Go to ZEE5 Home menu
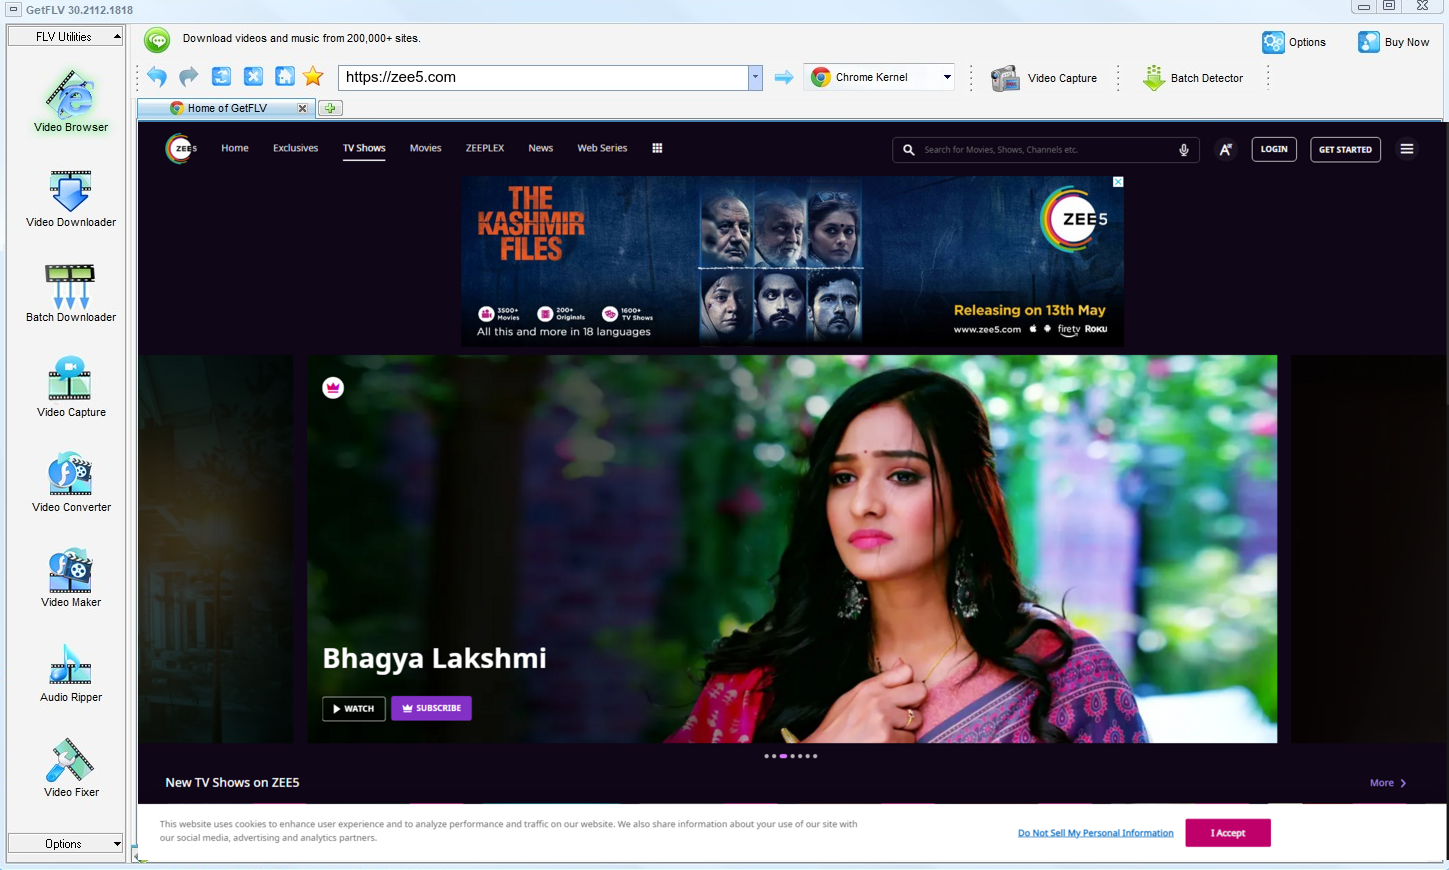This screenshot has width=1449, height=870. [235, 148]
